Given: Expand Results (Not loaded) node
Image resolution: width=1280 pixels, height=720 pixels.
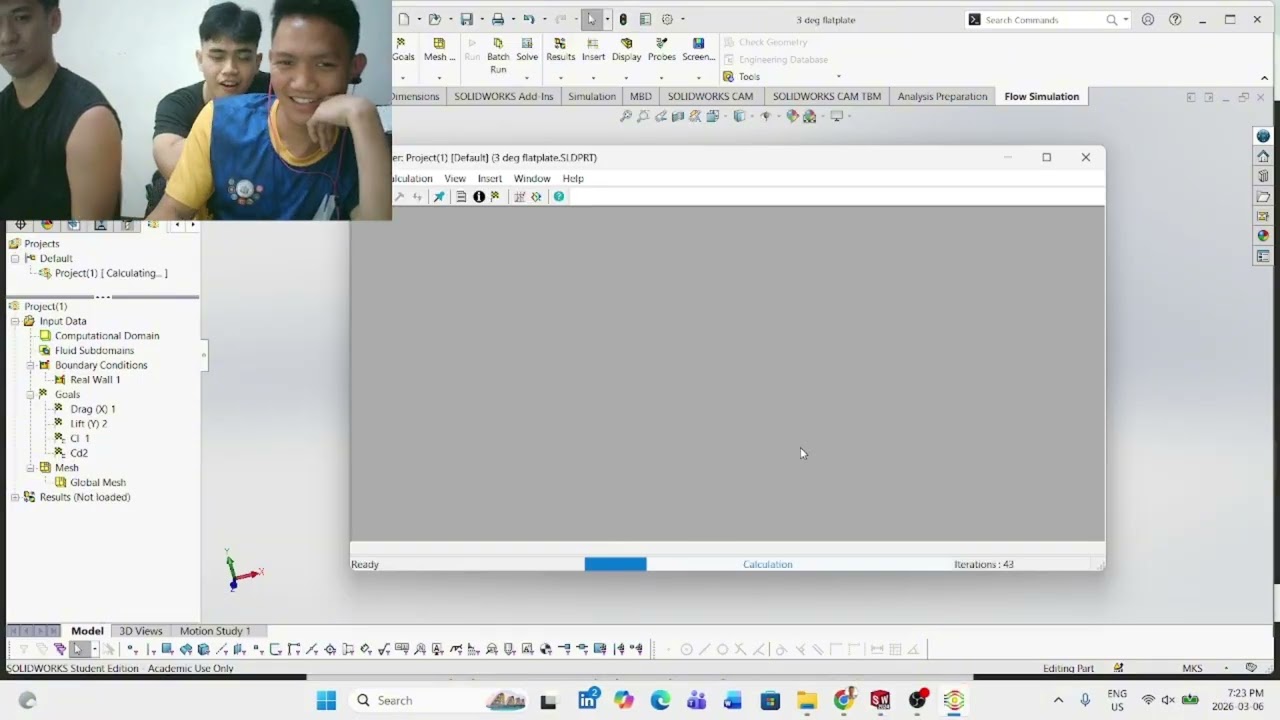Looking at the screenshot, I should [15, 497].
